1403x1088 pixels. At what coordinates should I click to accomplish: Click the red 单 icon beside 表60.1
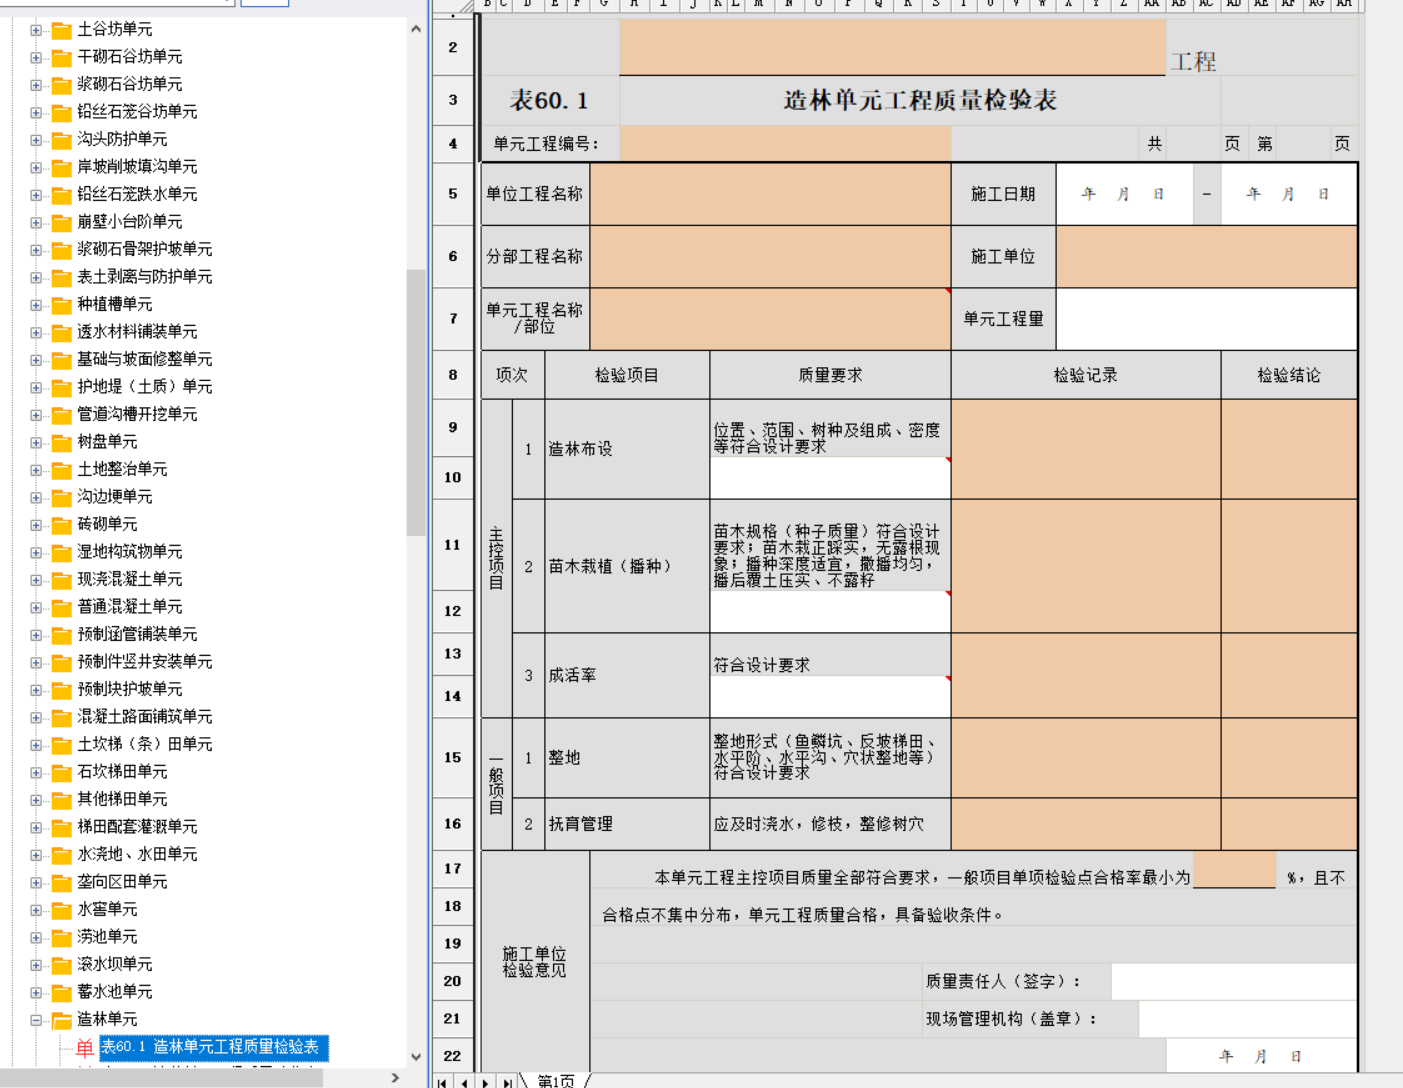click(x=85, y=1048)
